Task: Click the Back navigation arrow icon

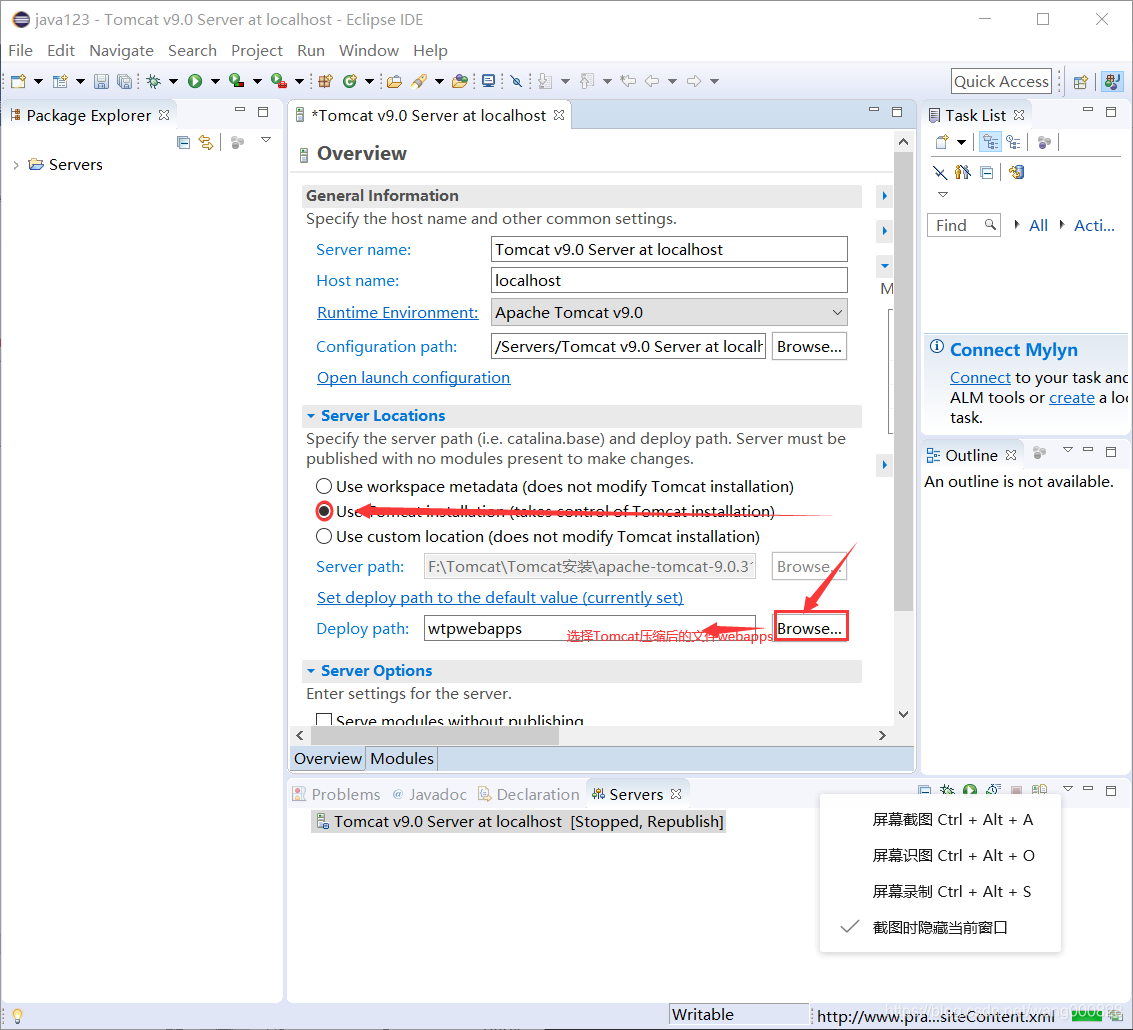Action: (652, 81)
